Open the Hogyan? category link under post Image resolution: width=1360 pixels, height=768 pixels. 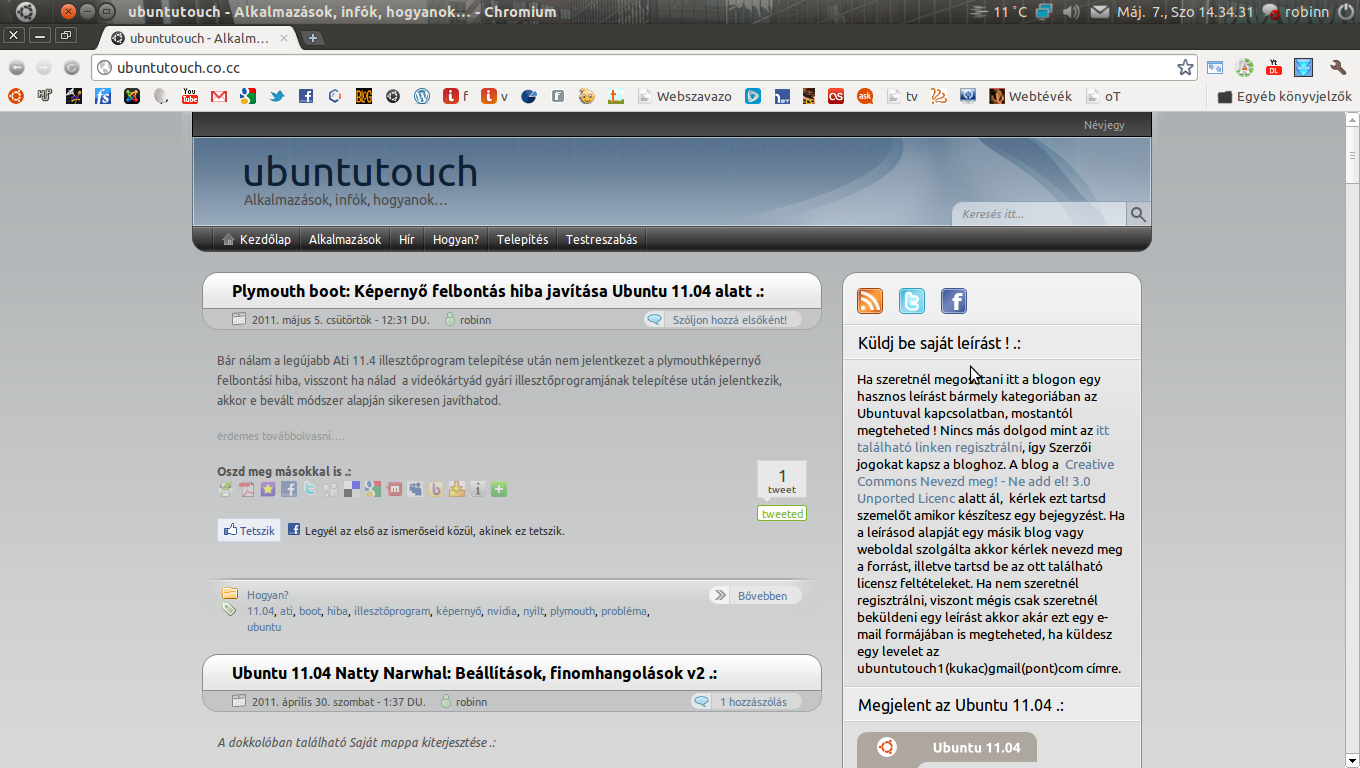coord(267,595)
